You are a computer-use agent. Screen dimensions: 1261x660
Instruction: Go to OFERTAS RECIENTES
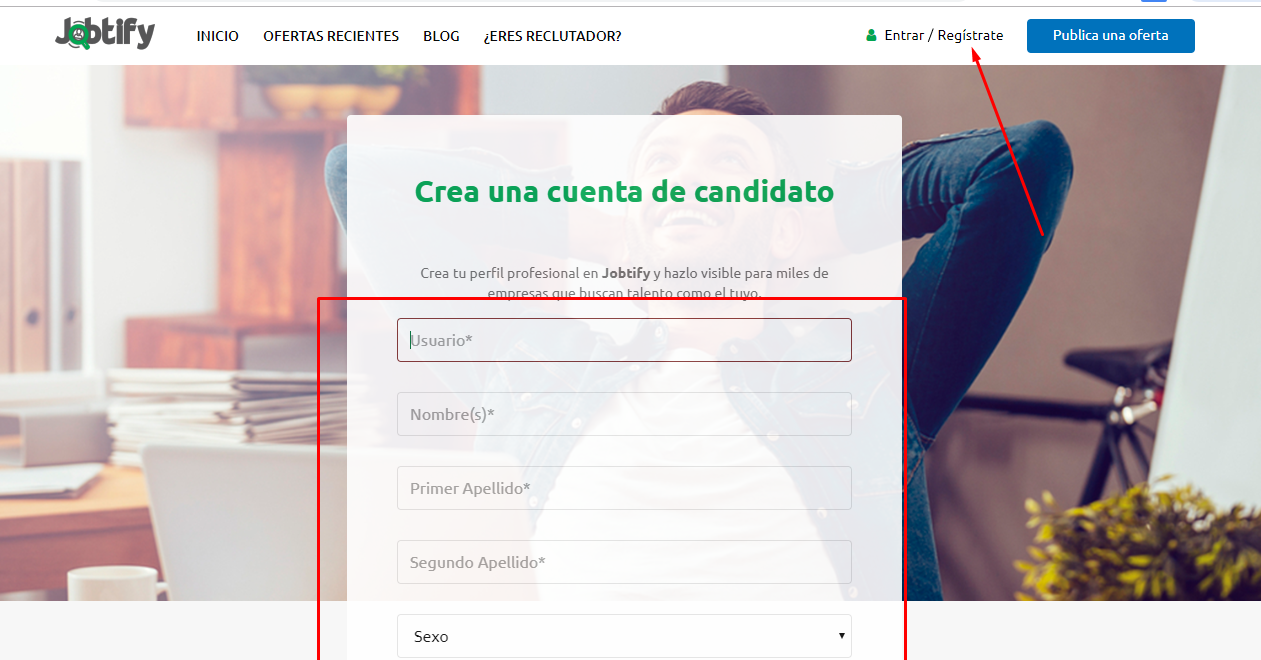click(x=331, y=36)
